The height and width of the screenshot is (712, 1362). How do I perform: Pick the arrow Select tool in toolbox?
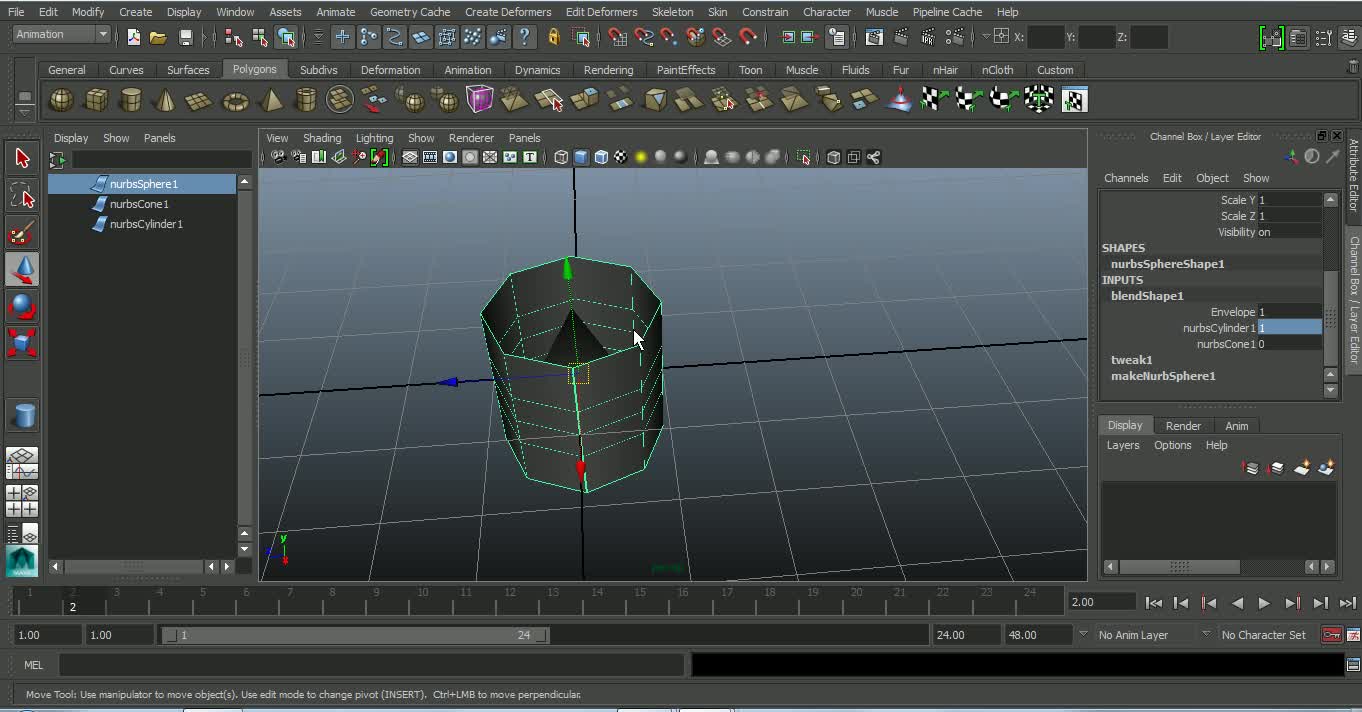[x=22, y=158]
